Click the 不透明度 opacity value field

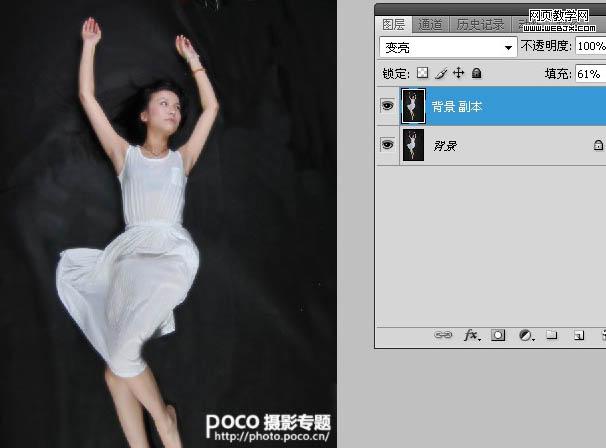point(591,46)
